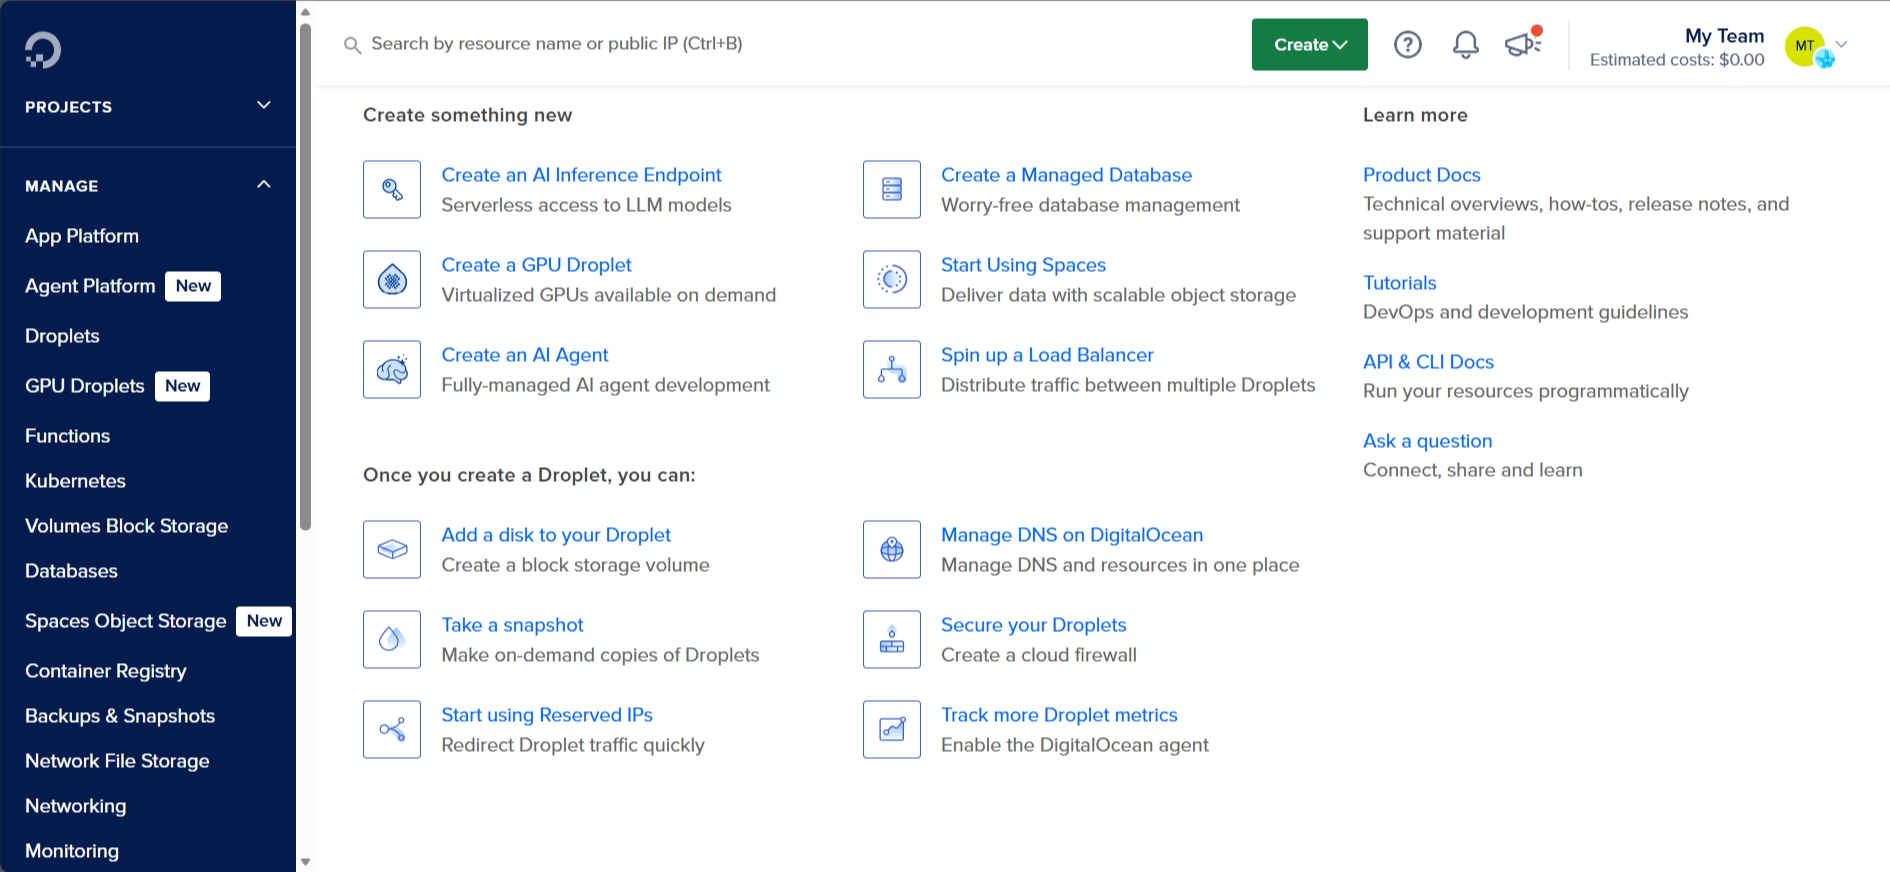1890x872 pixels.
Task: Open Take a snapshot link
Action: [x=512, y=625]
